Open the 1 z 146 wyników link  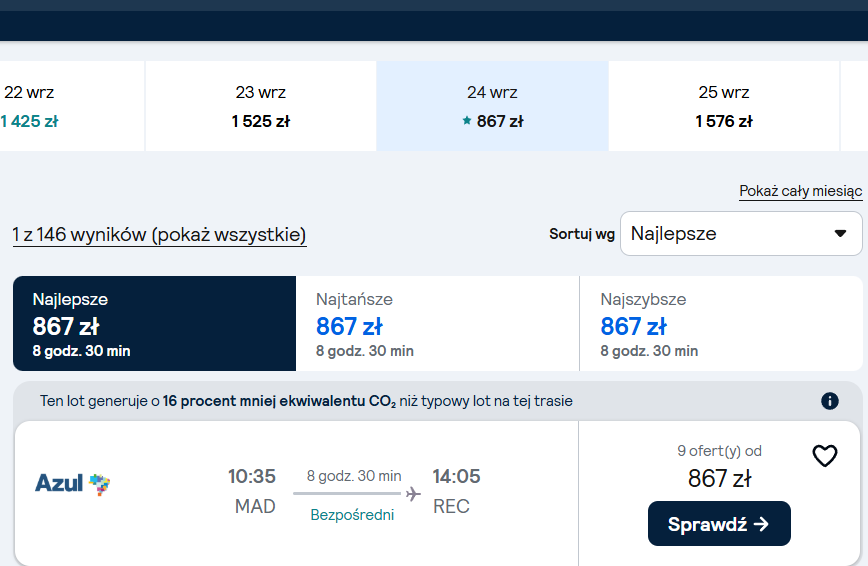click(x=159, y=235)
